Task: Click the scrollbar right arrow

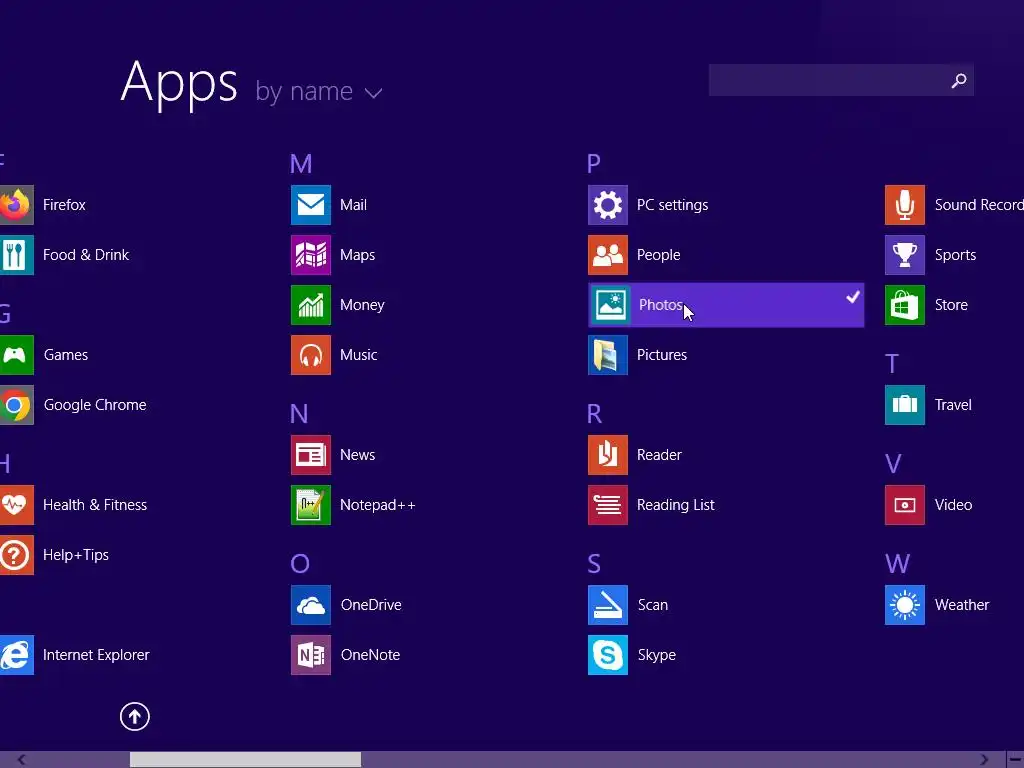Action: pyautogui.click(x=984, y=760)
